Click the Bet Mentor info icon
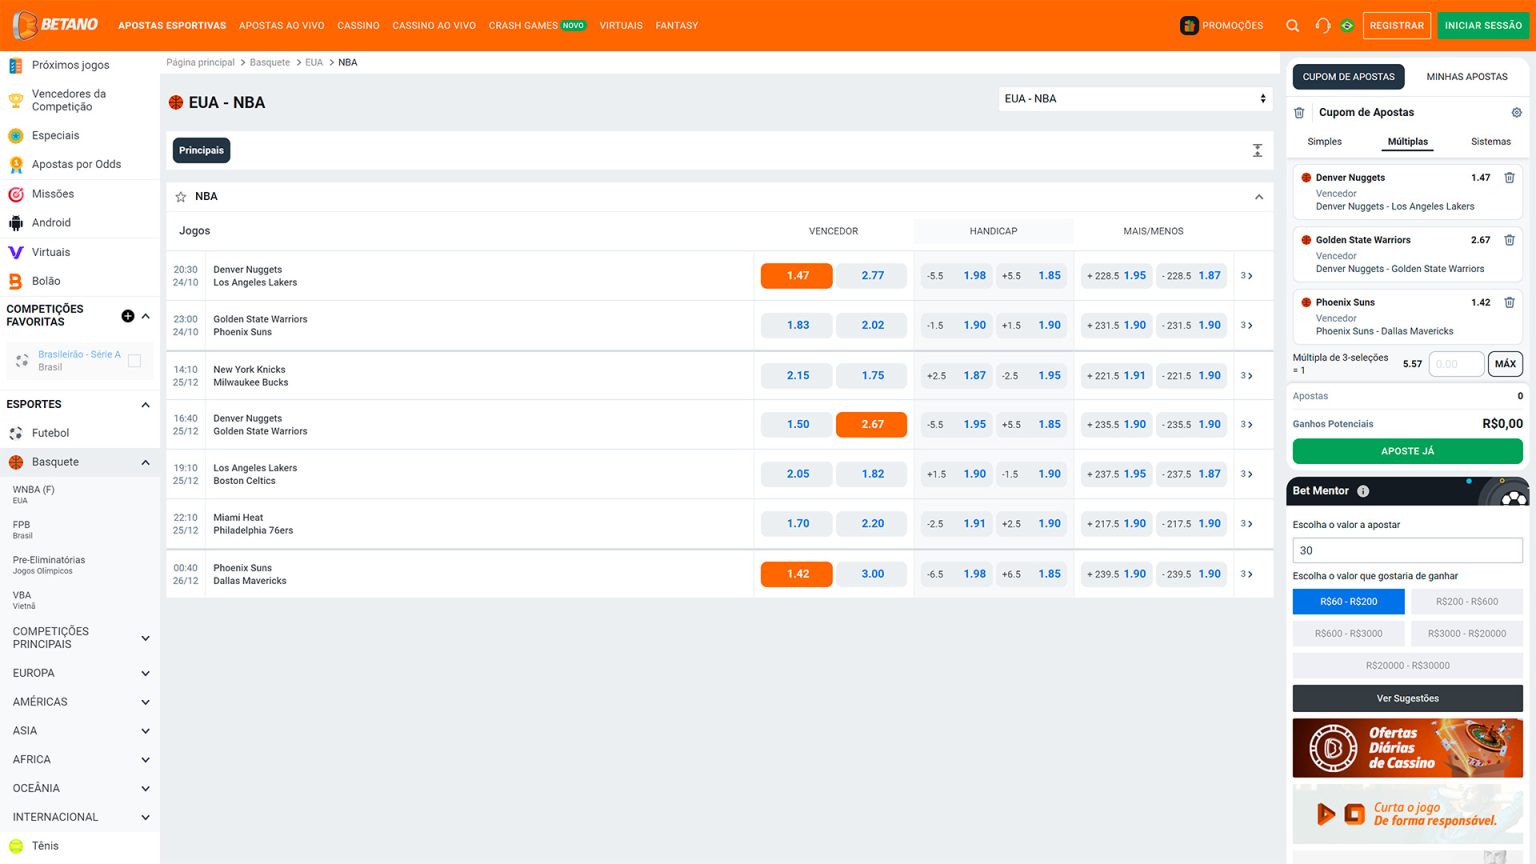The image size is (1536, 864). pos(1363,491)
